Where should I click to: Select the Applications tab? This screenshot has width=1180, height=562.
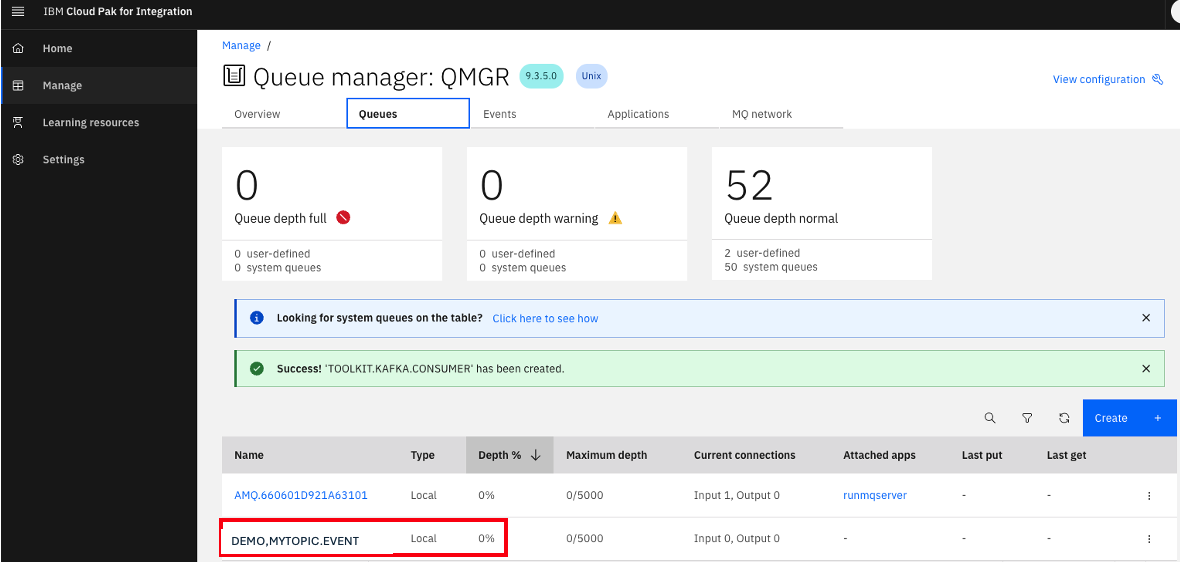click(638, 114)
